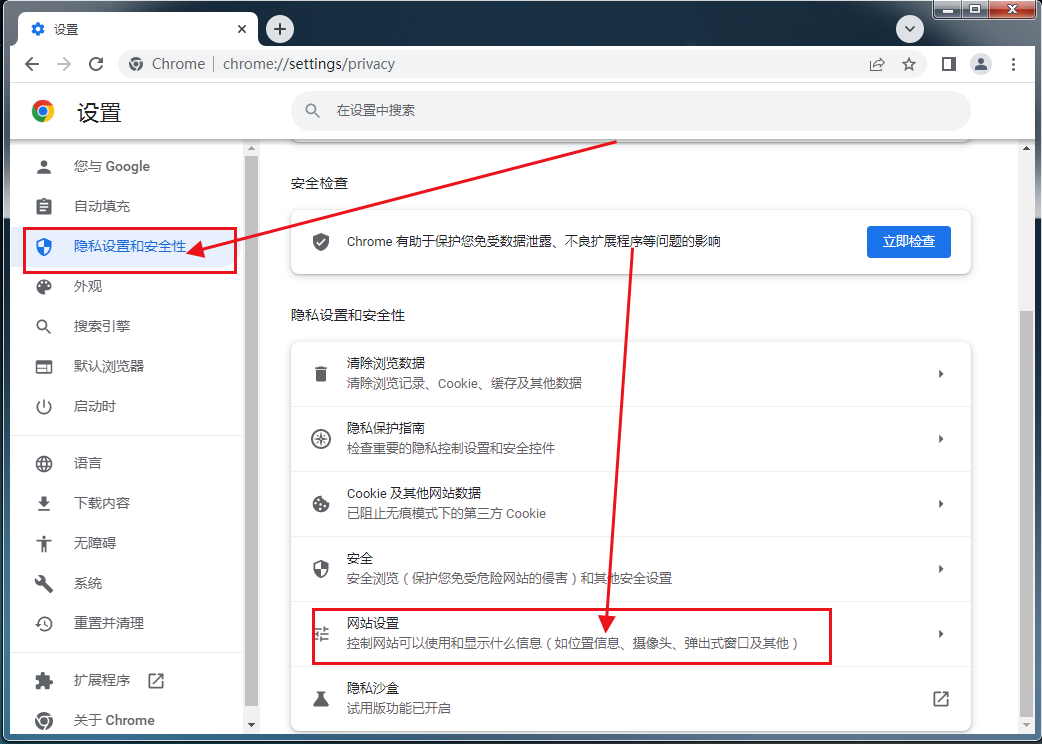
Task: Click the power icon beside 启动时
Action: pyautogui.click(x=44, y=407)
